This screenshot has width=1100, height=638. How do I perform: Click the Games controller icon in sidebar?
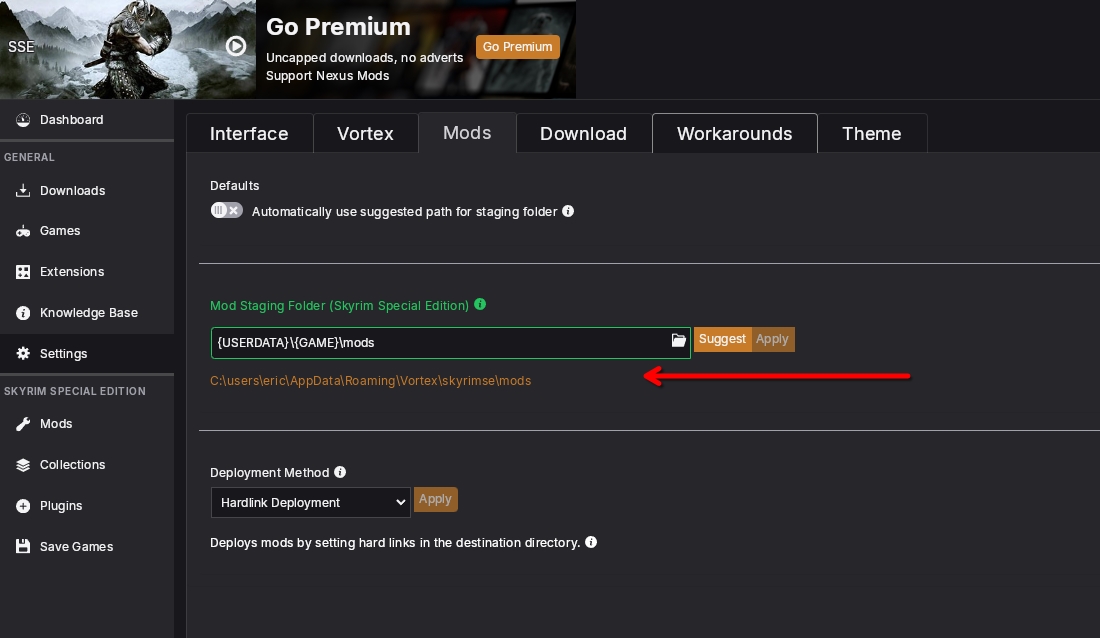23,231
